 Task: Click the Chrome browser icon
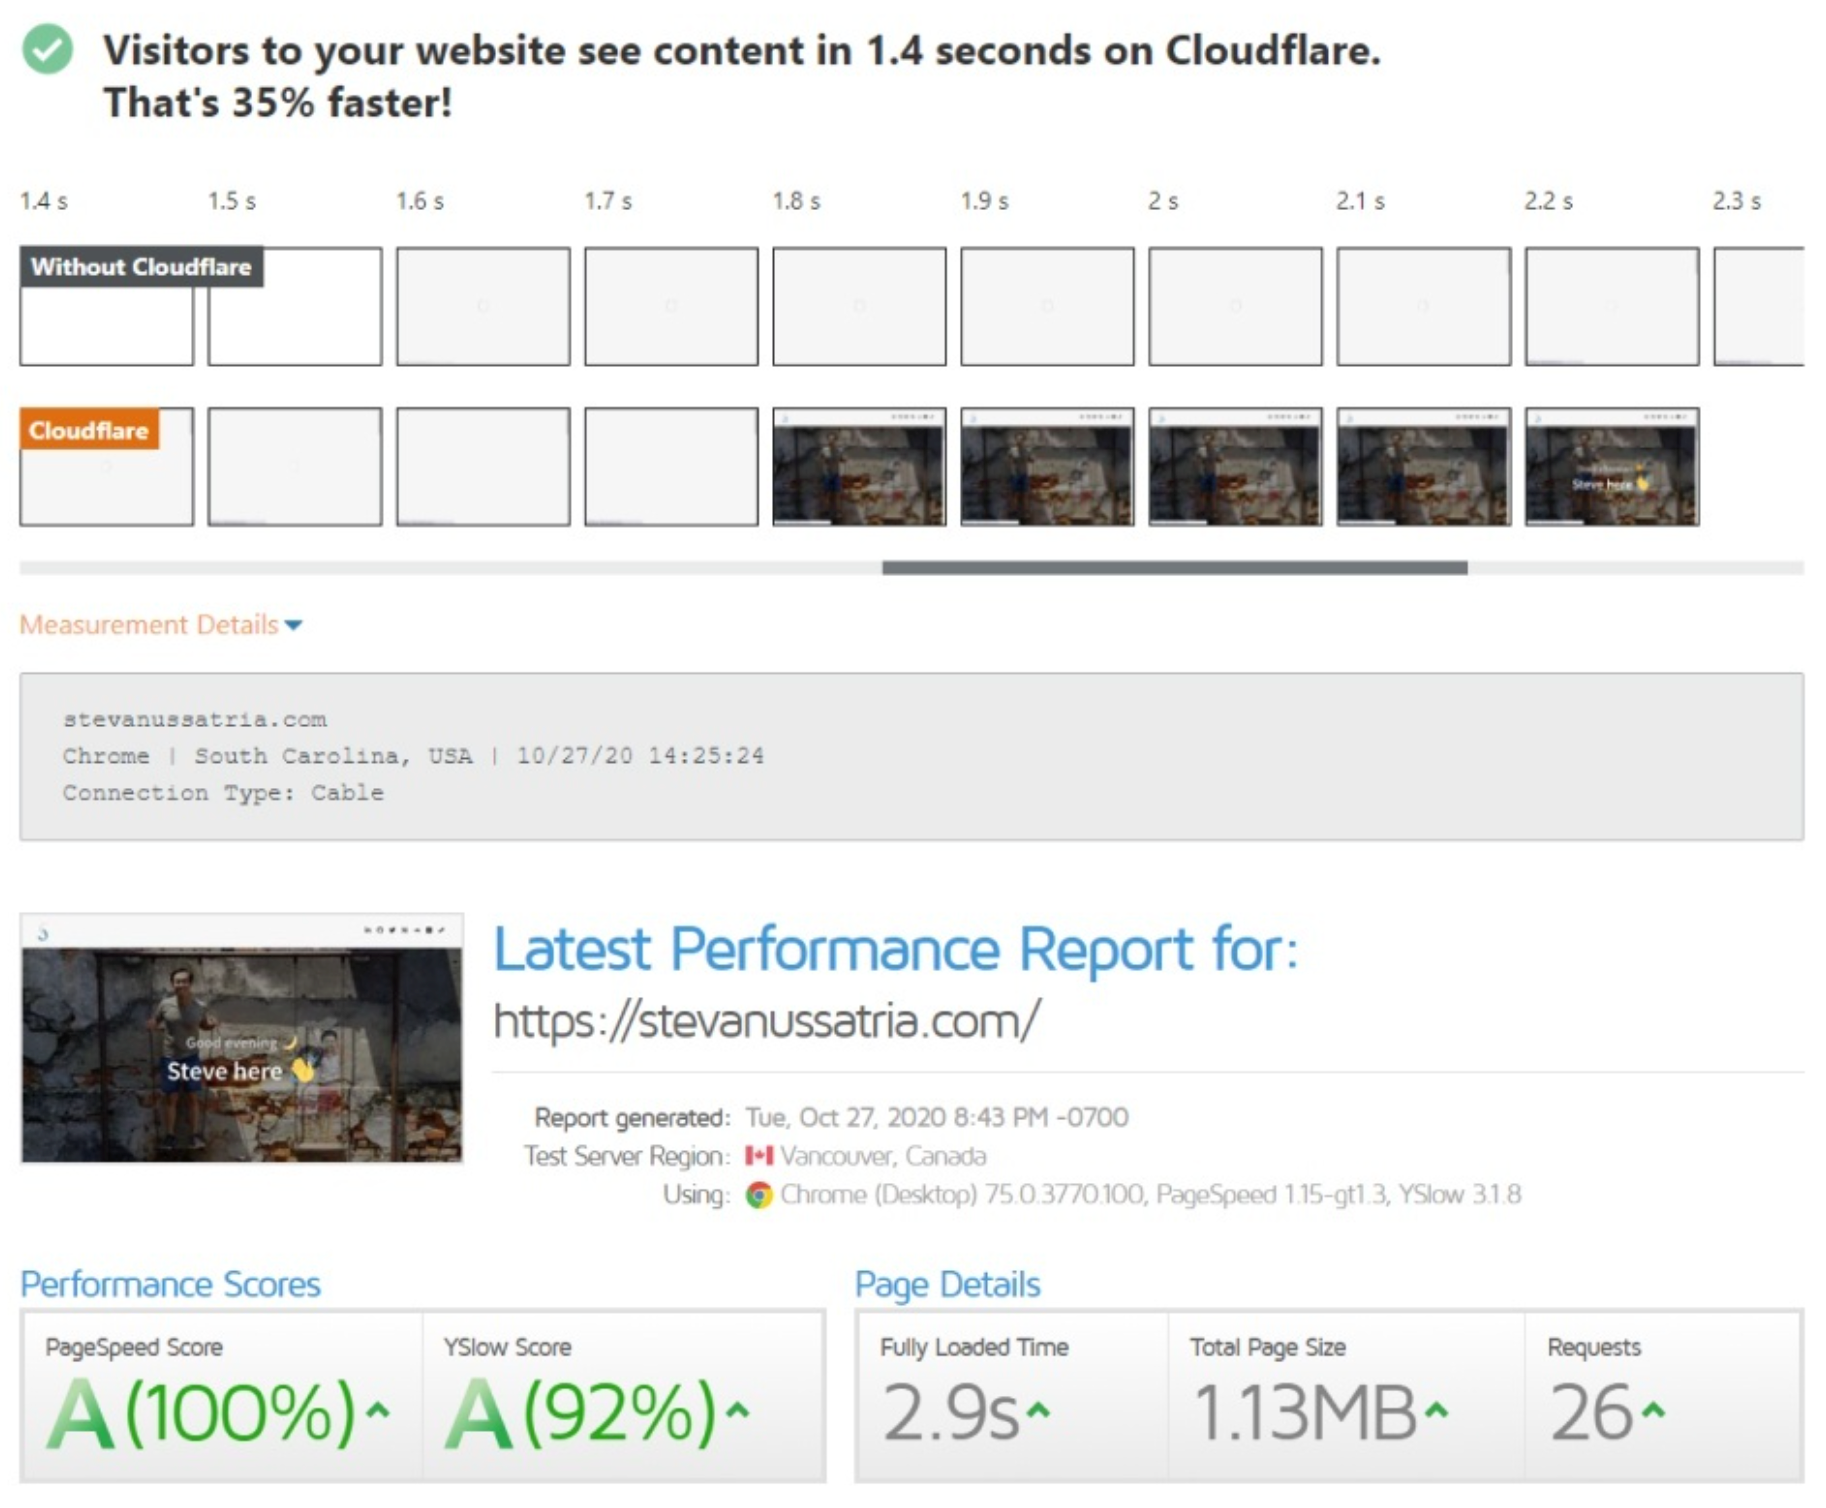(759, 1195)
